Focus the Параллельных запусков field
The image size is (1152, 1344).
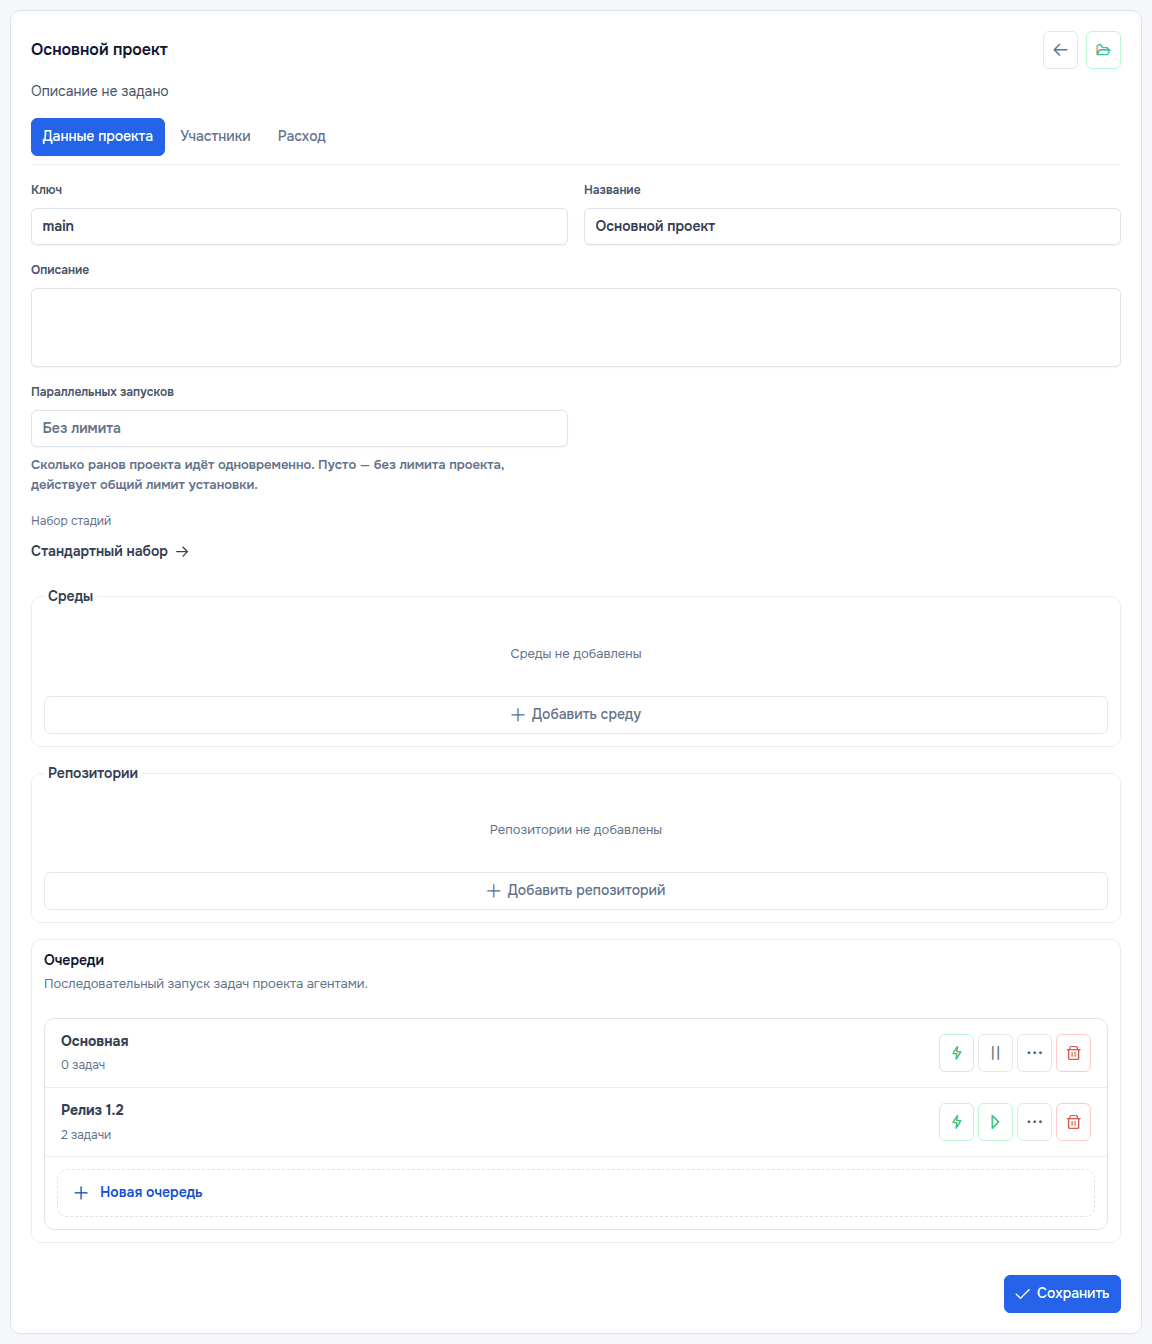[x=299, y=429]
